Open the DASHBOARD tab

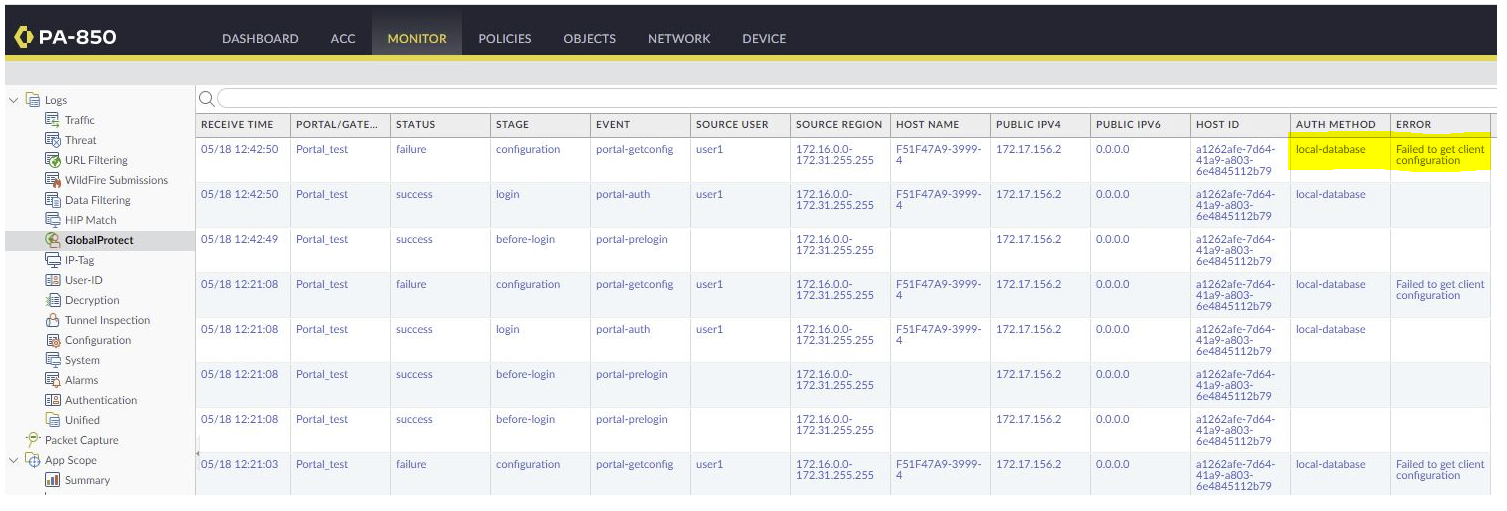coord(260,39)
